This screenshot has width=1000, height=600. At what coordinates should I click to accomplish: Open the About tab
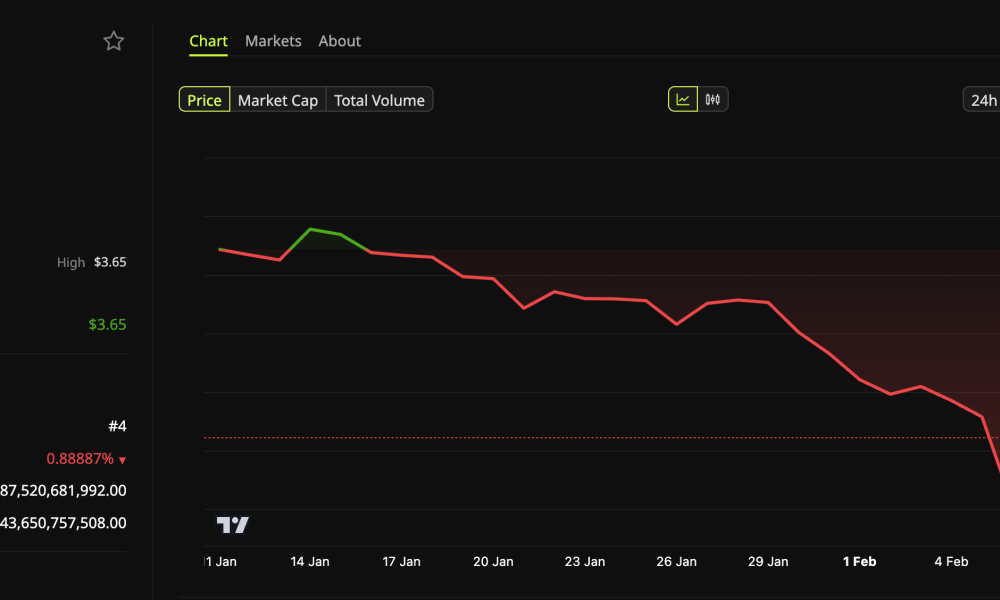point(339,41)
